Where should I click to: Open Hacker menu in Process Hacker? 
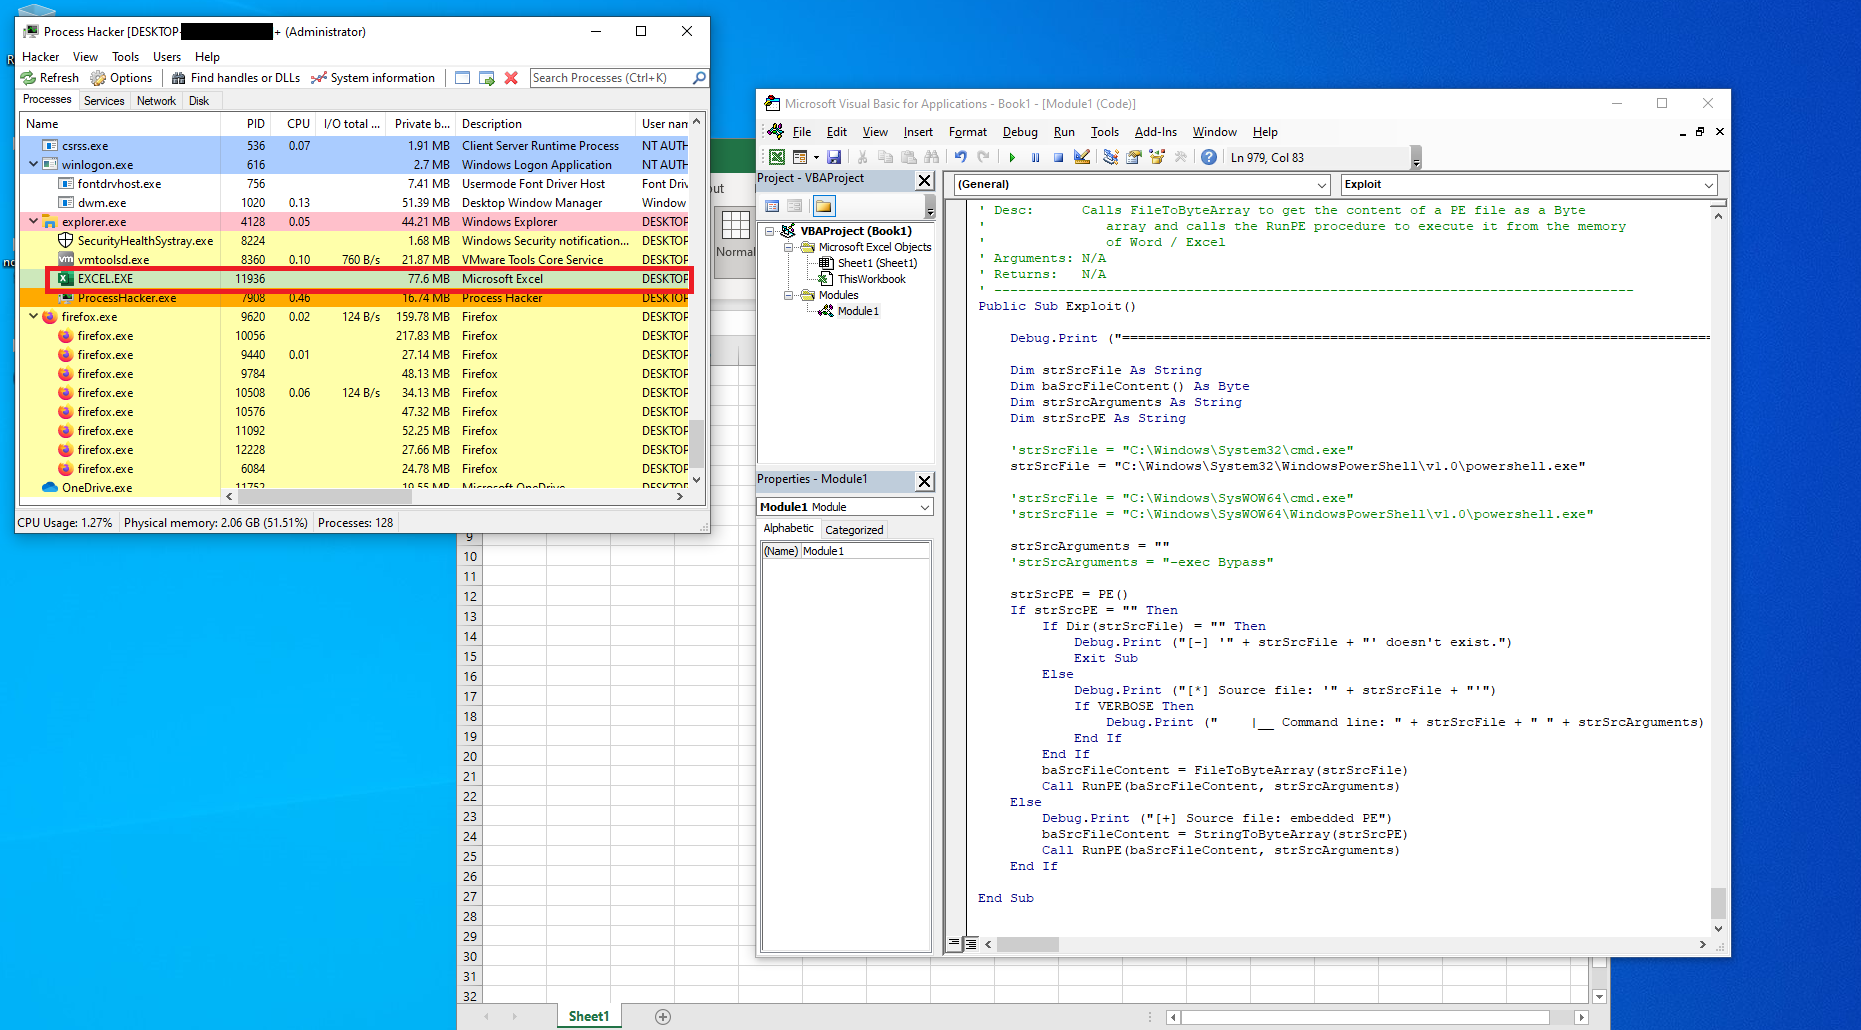[41, 57]
